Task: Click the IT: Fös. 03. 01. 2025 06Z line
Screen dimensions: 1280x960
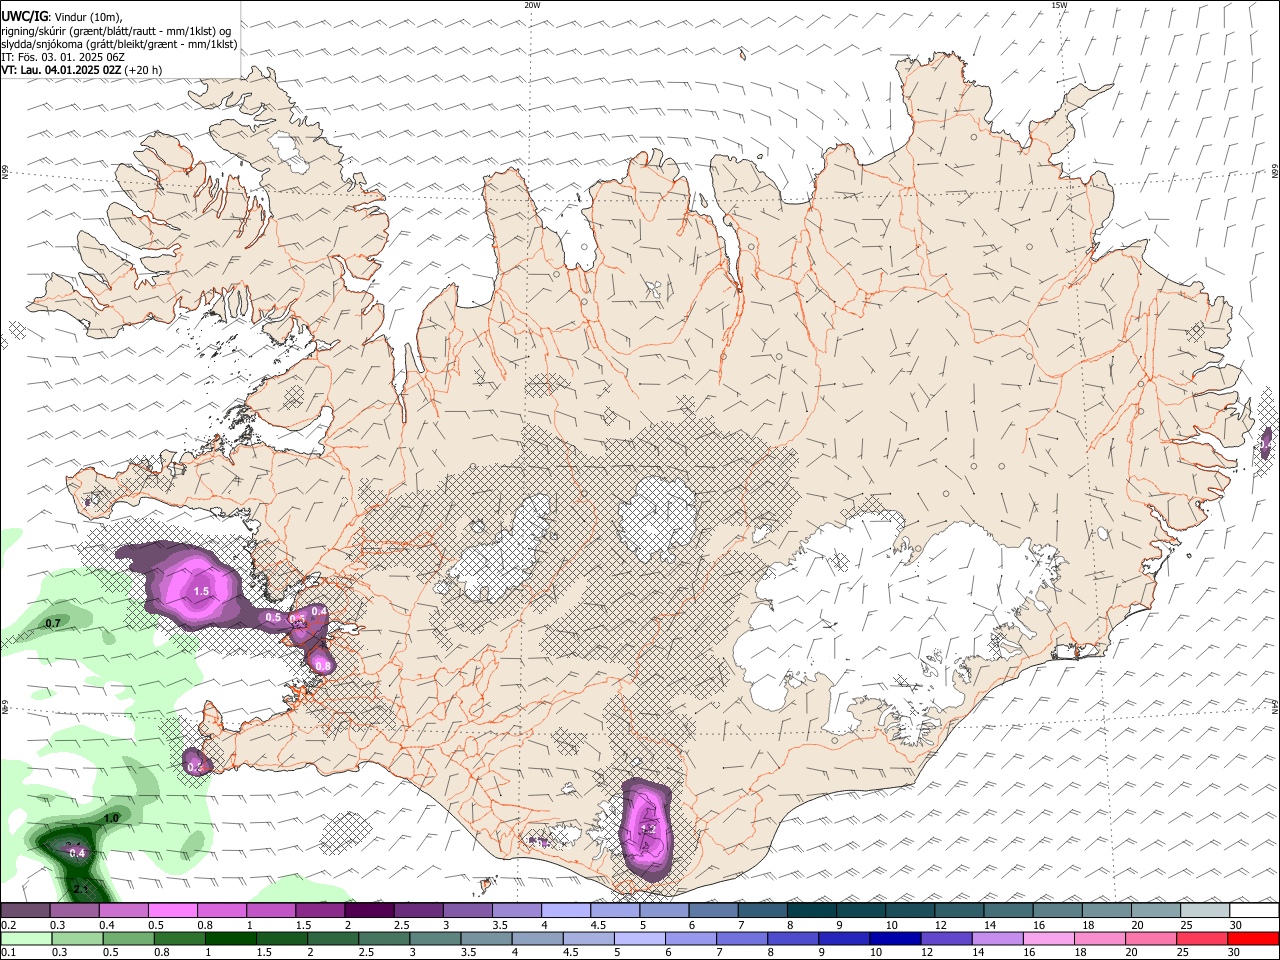Action: point(63,57)
